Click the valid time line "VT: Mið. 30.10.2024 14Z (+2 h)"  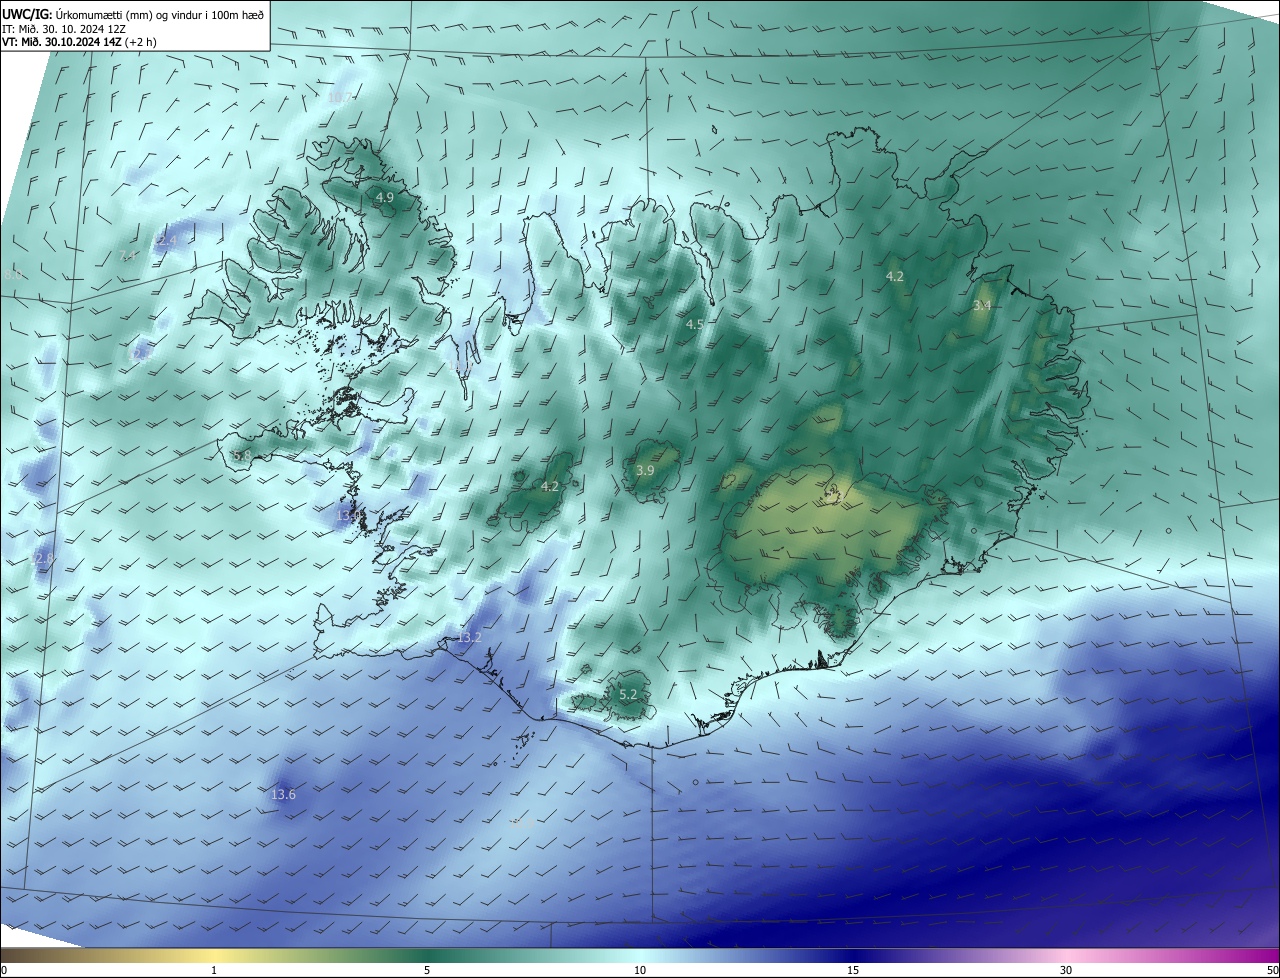[78, 42]
